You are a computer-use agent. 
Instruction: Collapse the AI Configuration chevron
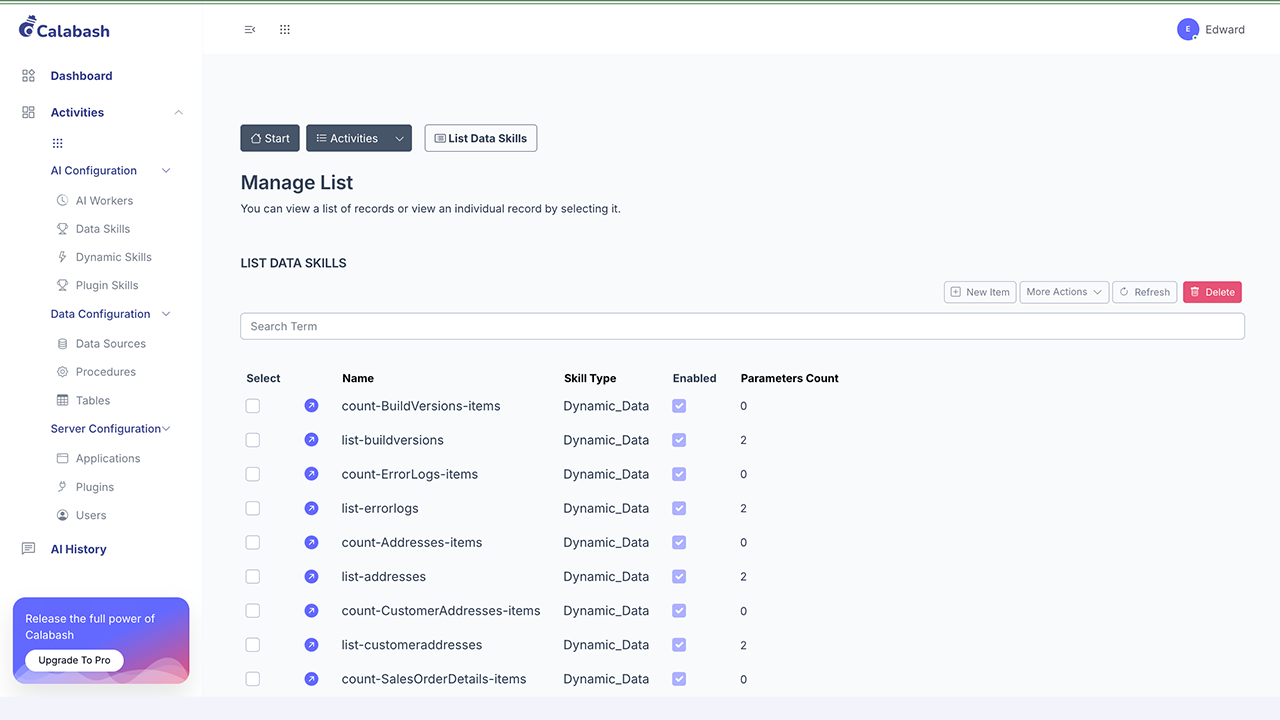[166, 171]
